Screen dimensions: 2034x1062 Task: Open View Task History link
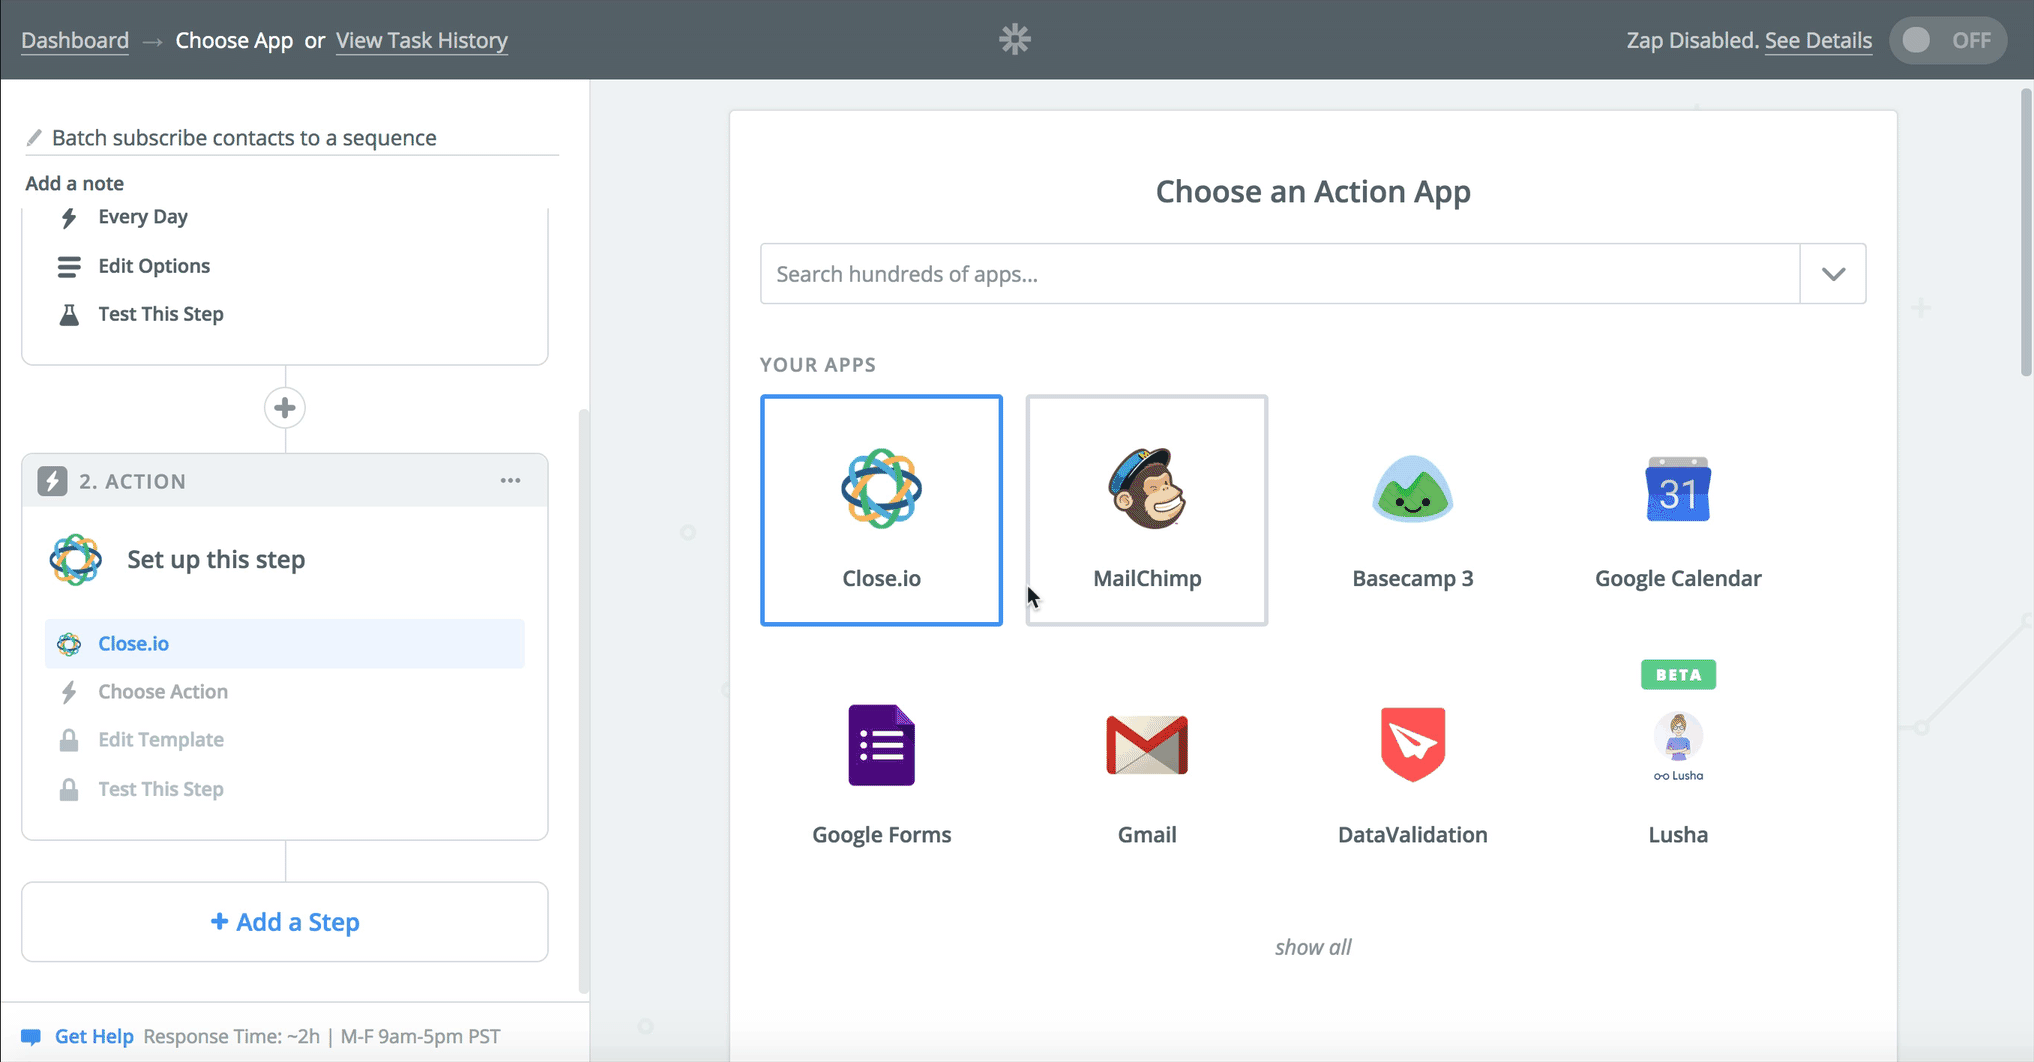tap(422, 40)
